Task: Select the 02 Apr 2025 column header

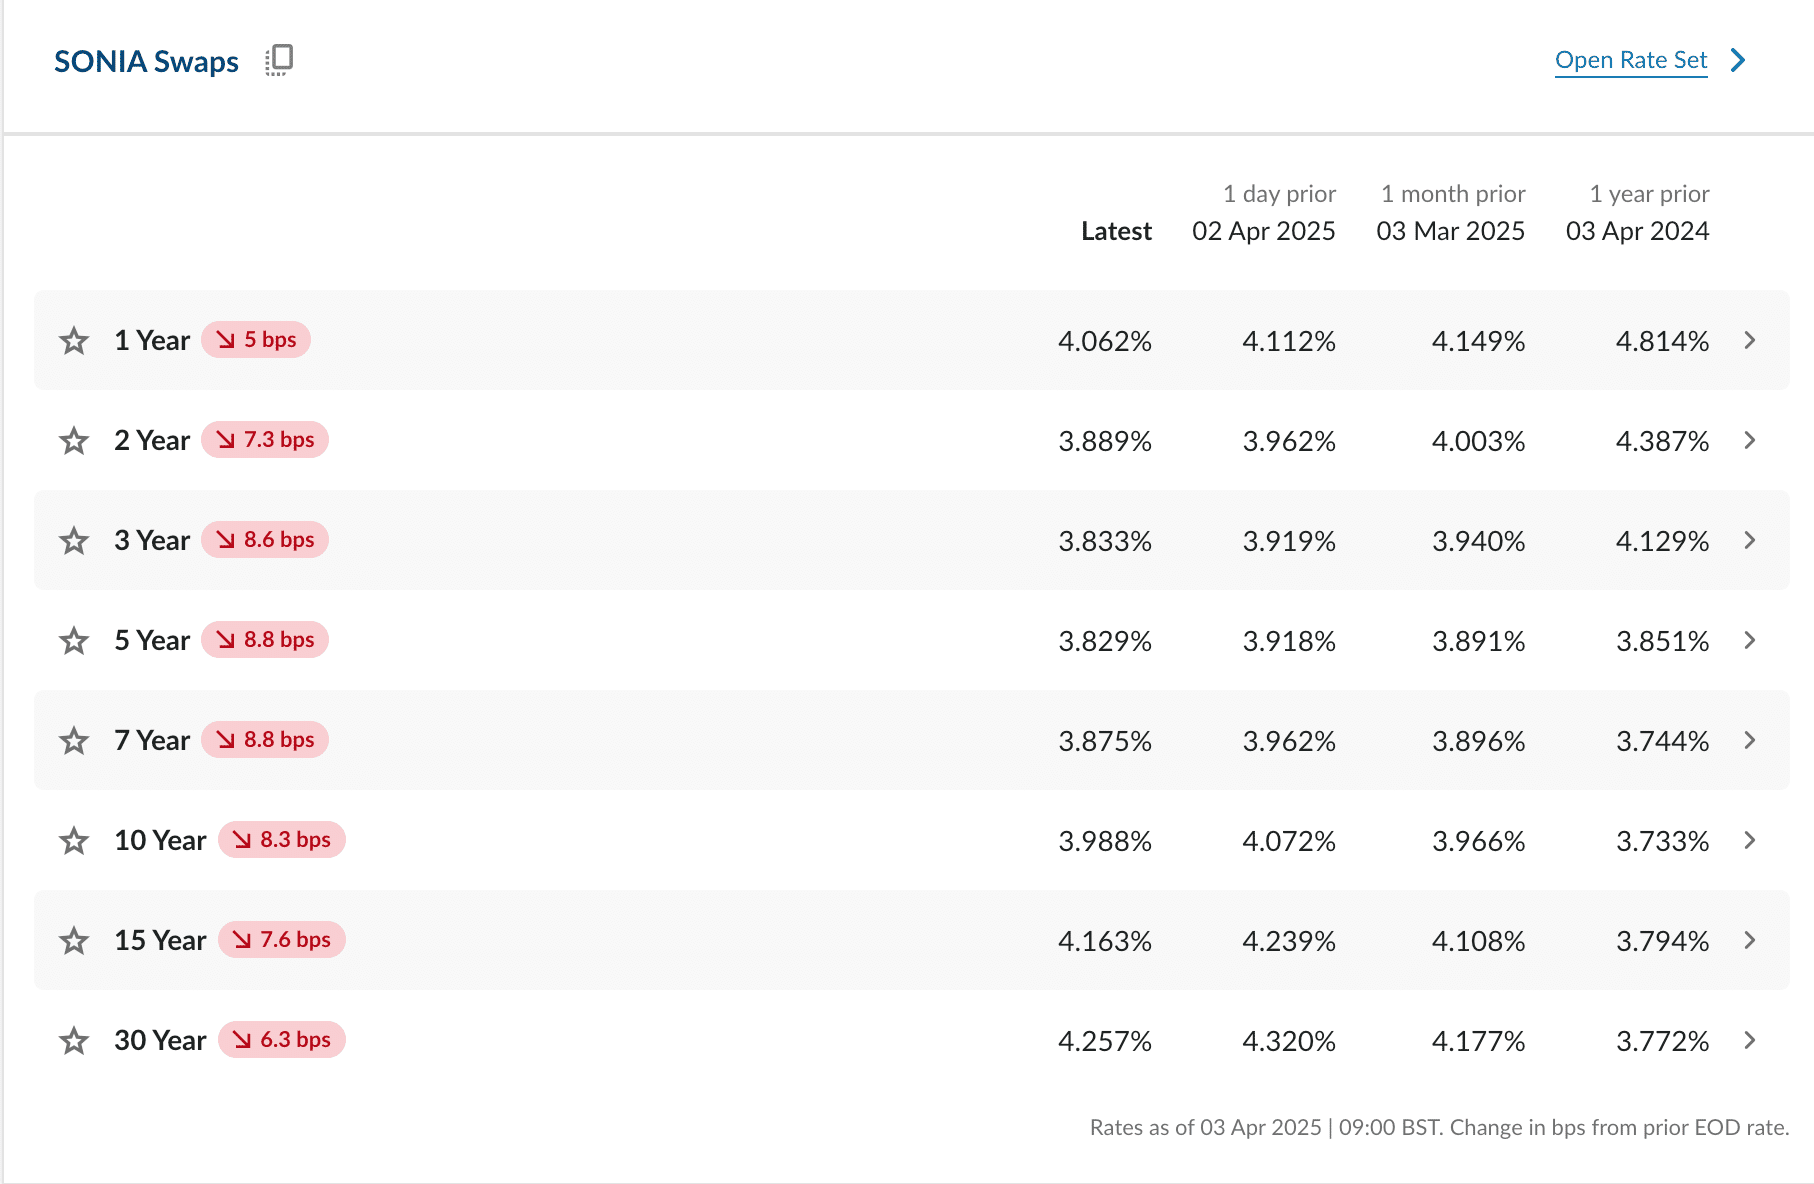Action: click(x=1263, y=231)
